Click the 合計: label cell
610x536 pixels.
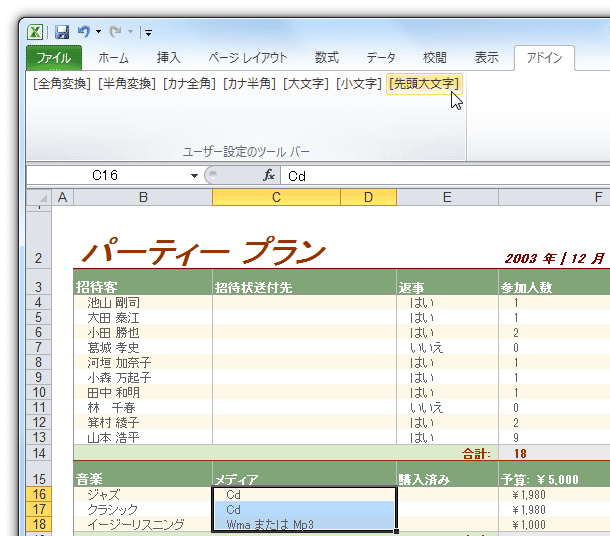(476, 453)
